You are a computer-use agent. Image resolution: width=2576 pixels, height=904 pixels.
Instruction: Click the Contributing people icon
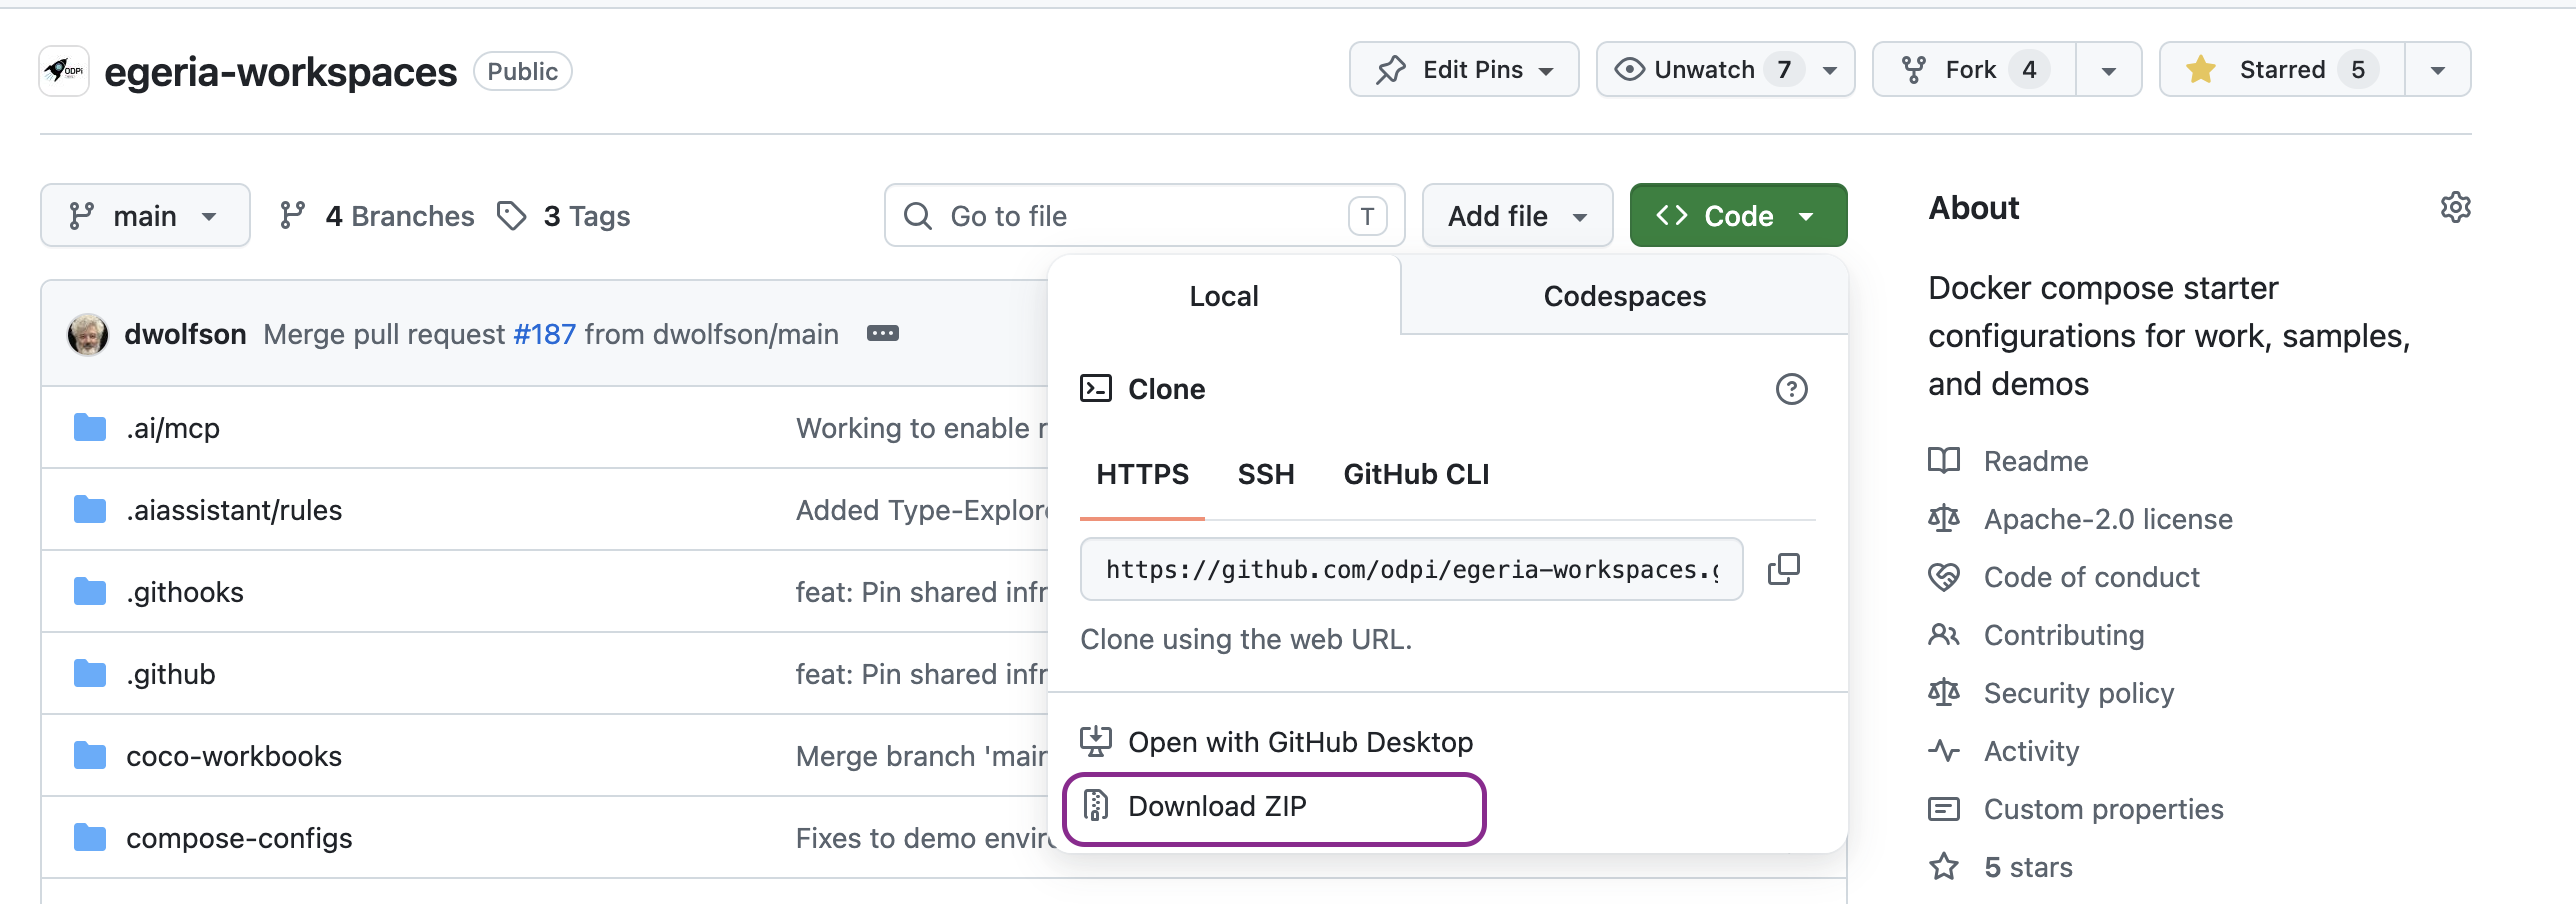point(1944,635)
